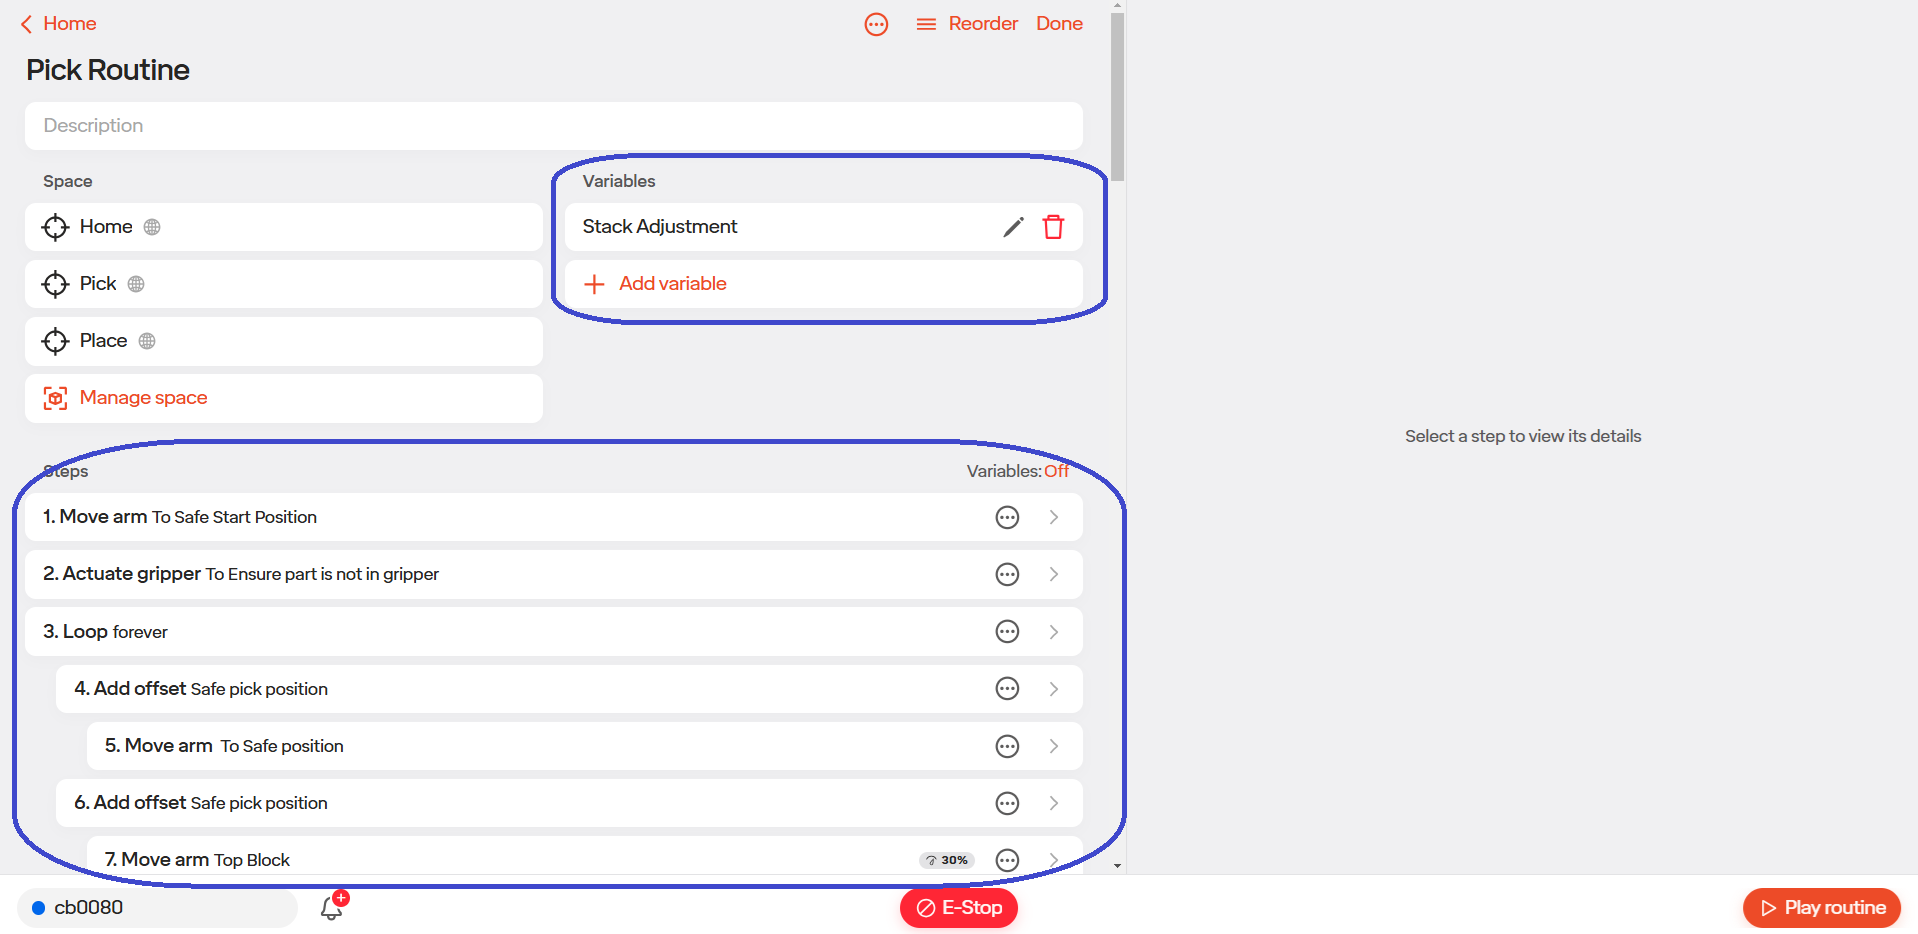Image resolution: width=1918 pixels, height=934 pixels.
Task: Open options for step 5 Move arm
Action: [x=1007, y=746]
